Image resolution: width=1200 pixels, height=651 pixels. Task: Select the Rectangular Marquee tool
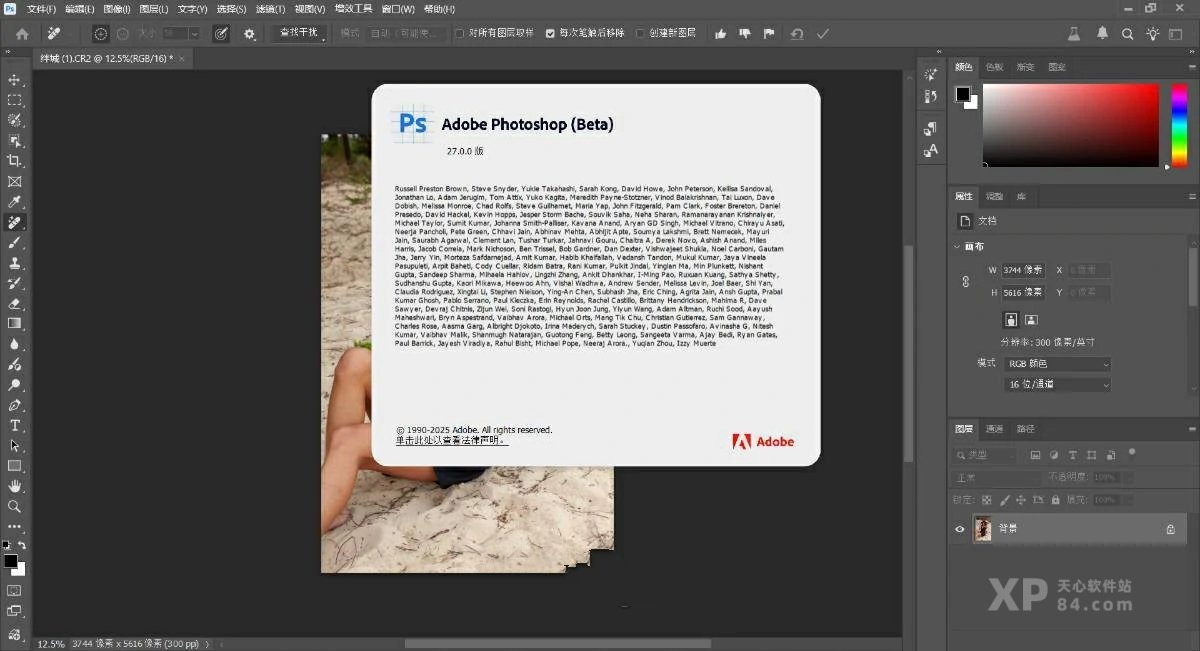point(14,100)
